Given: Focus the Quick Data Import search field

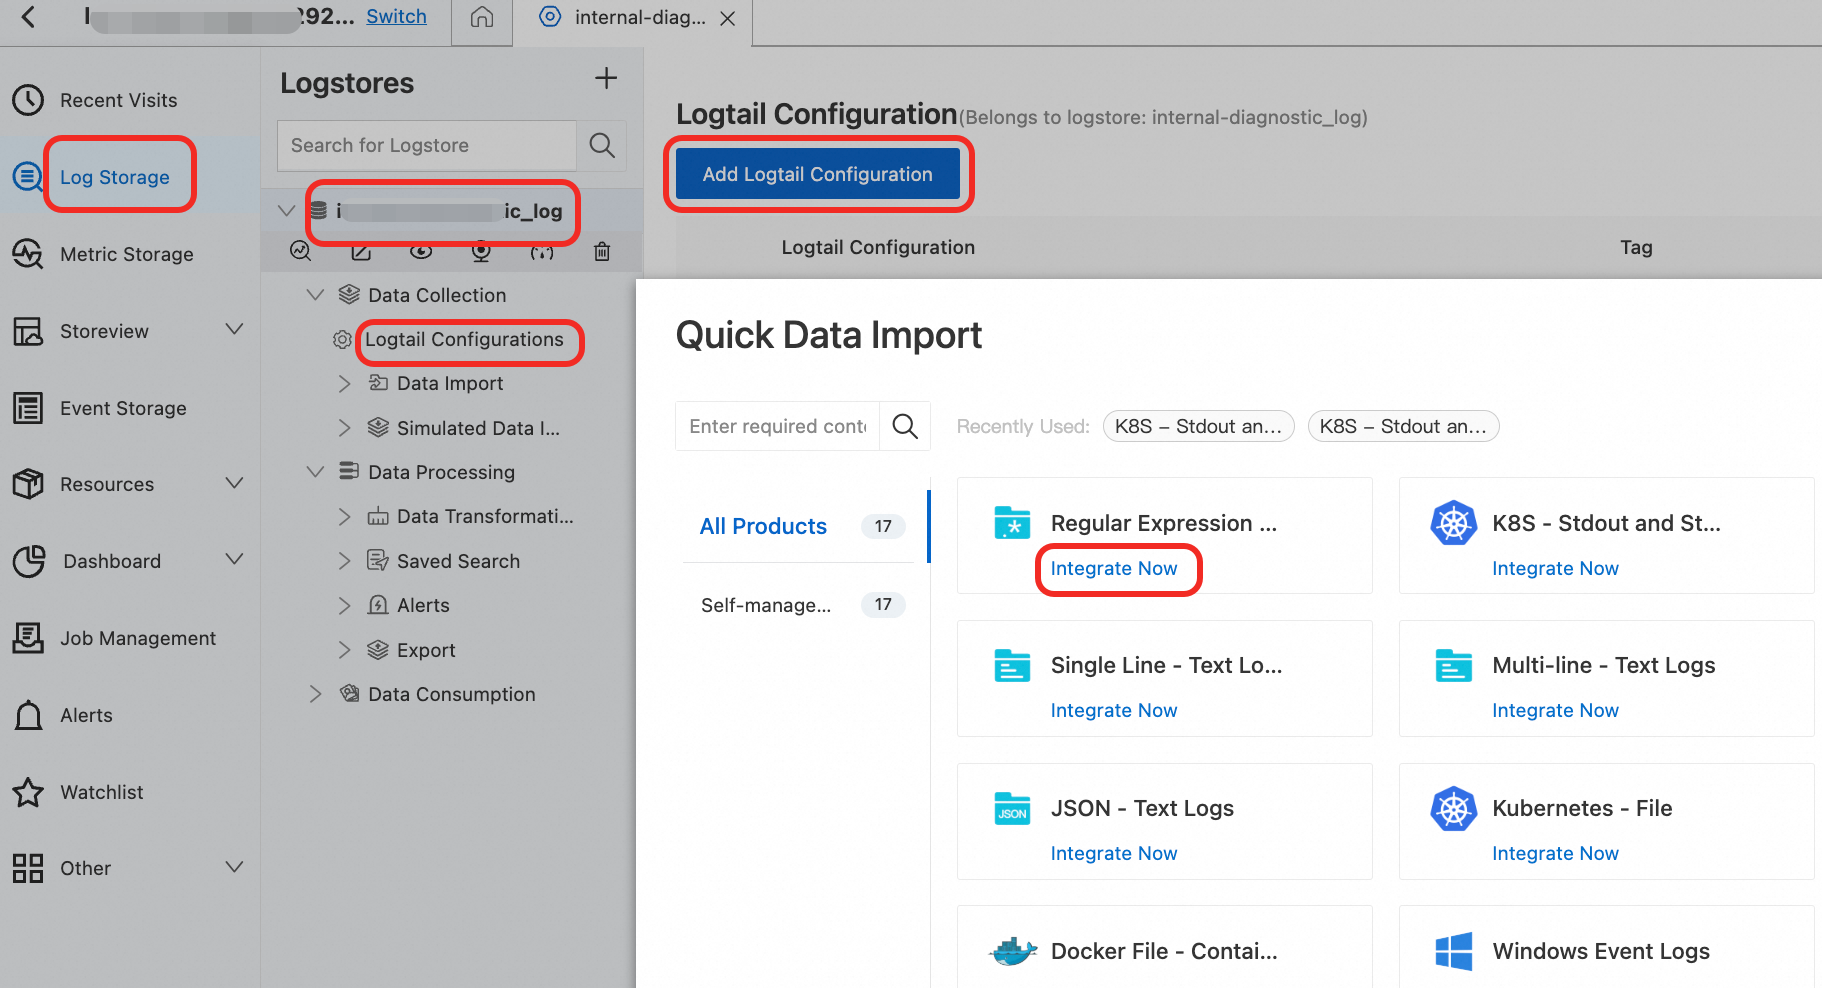Looking at the screenshot, I should pos(778,426).
